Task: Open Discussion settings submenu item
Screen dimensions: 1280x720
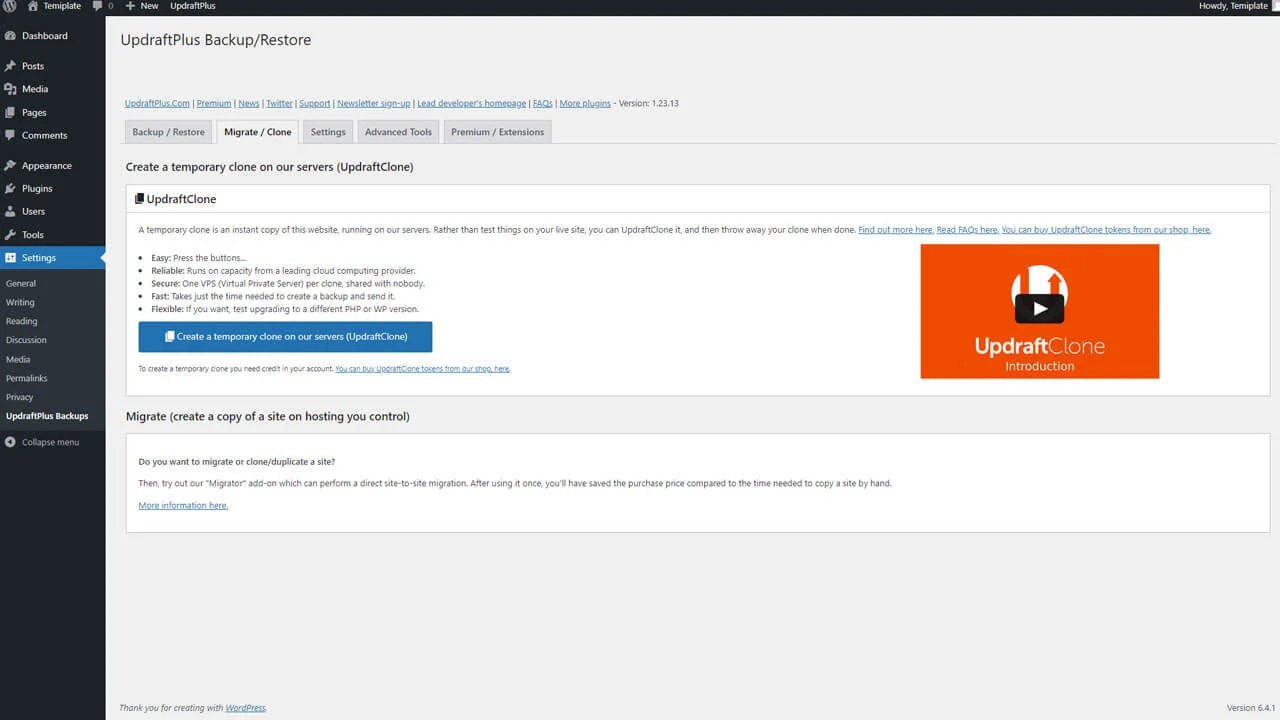Action: 26,340
